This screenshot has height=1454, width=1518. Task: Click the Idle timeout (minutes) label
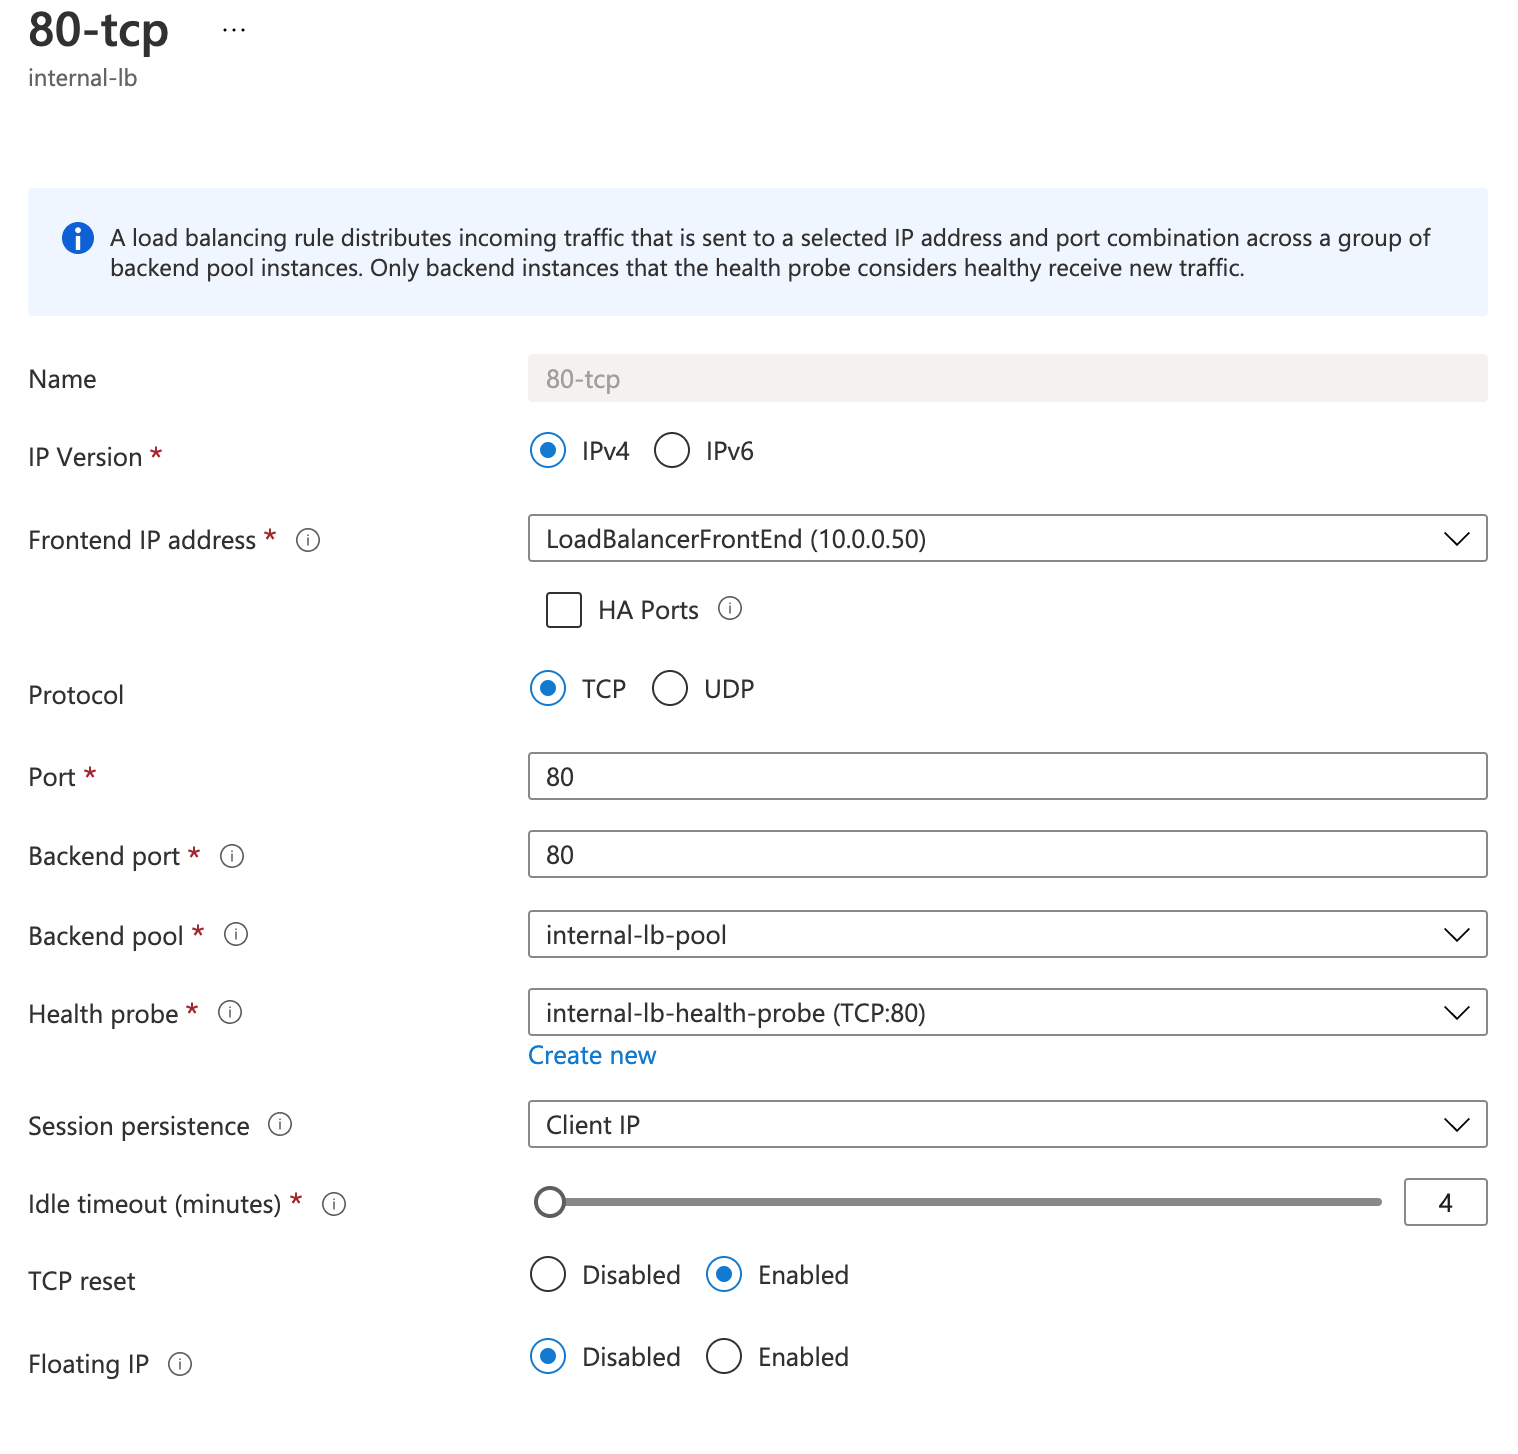pyautogui.click(x=155, y=1204)
